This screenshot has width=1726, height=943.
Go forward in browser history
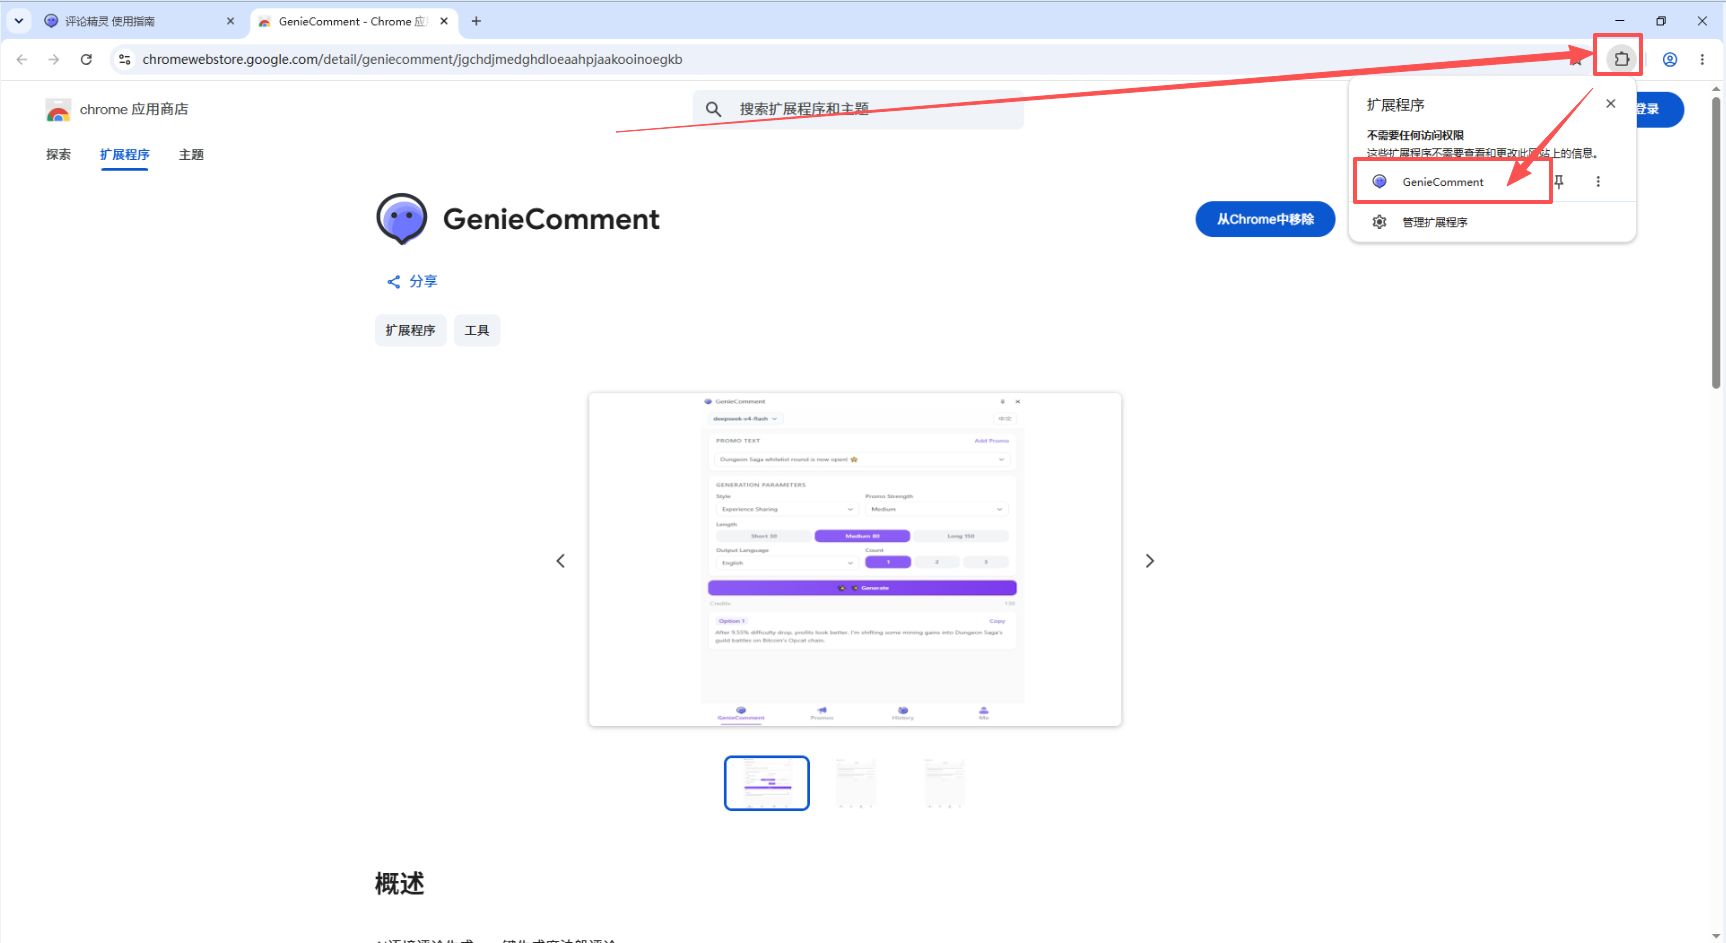(x=54, y=60)
